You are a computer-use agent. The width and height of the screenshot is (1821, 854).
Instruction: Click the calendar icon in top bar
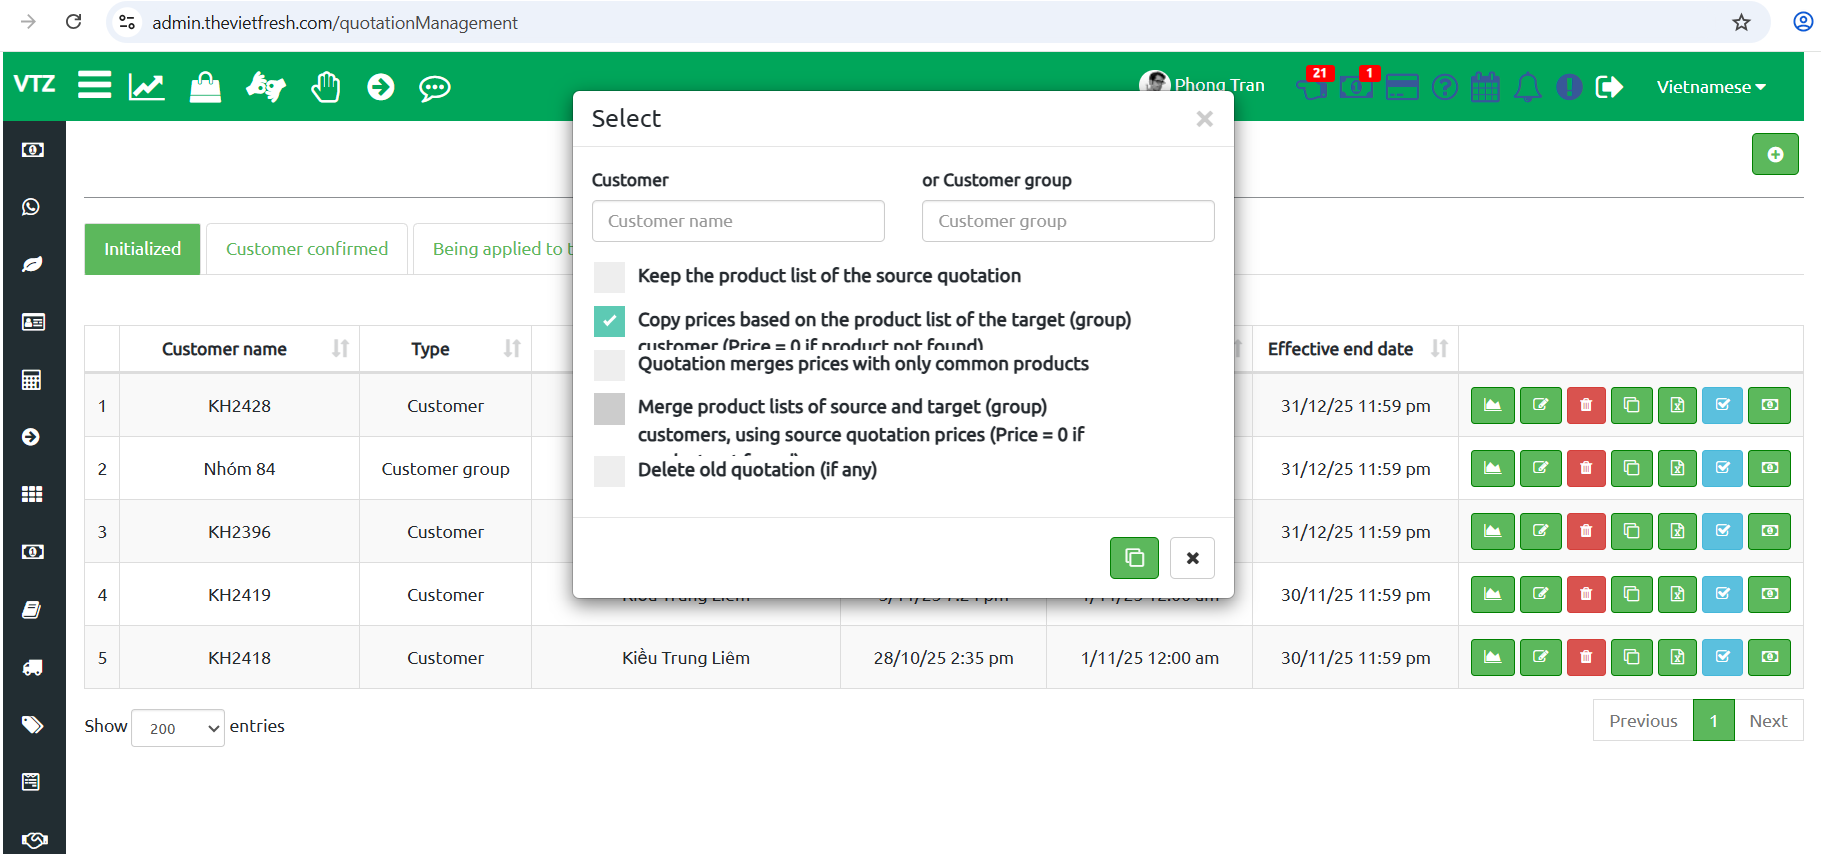coord(1485,87)
